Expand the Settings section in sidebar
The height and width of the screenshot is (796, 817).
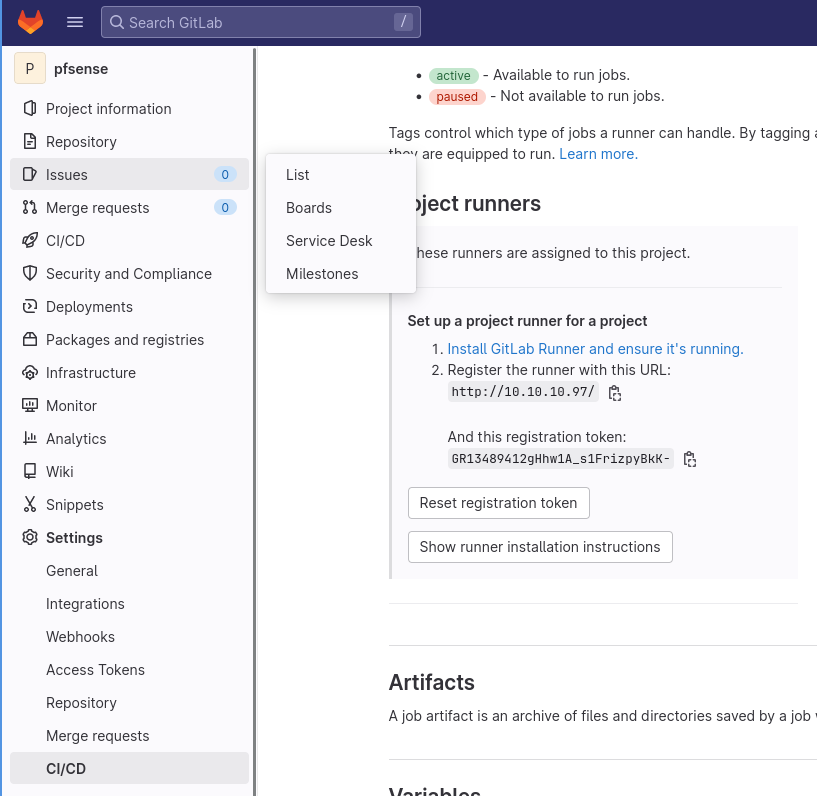(74, 538)
